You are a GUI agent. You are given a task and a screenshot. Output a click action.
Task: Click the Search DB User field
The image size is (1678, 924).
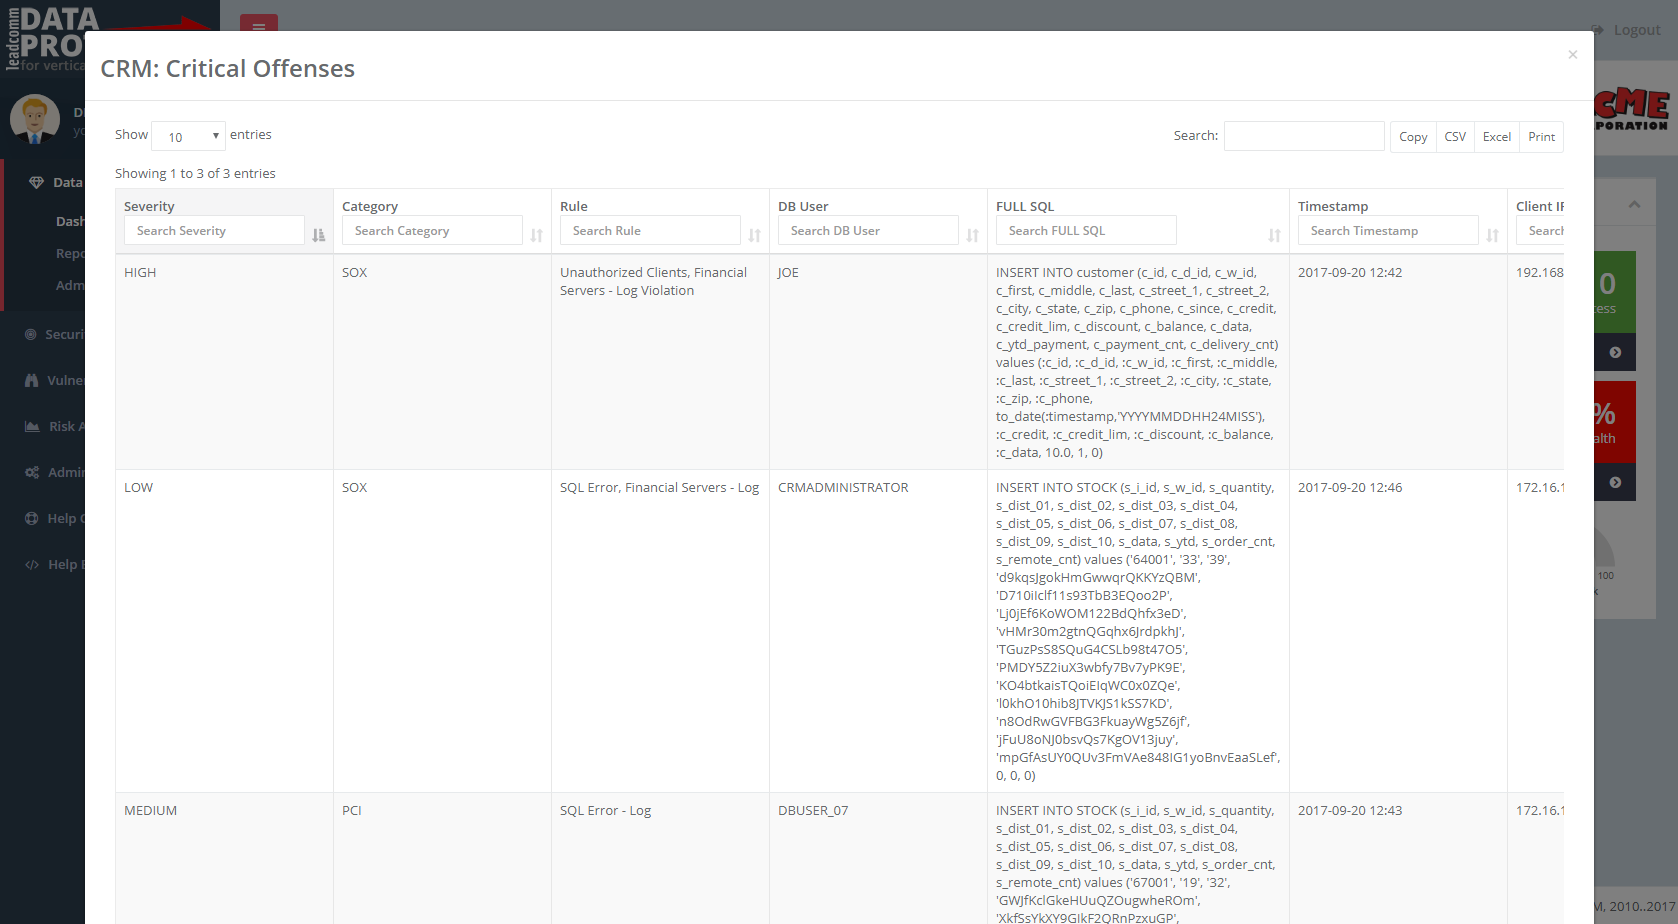point(868,231)
